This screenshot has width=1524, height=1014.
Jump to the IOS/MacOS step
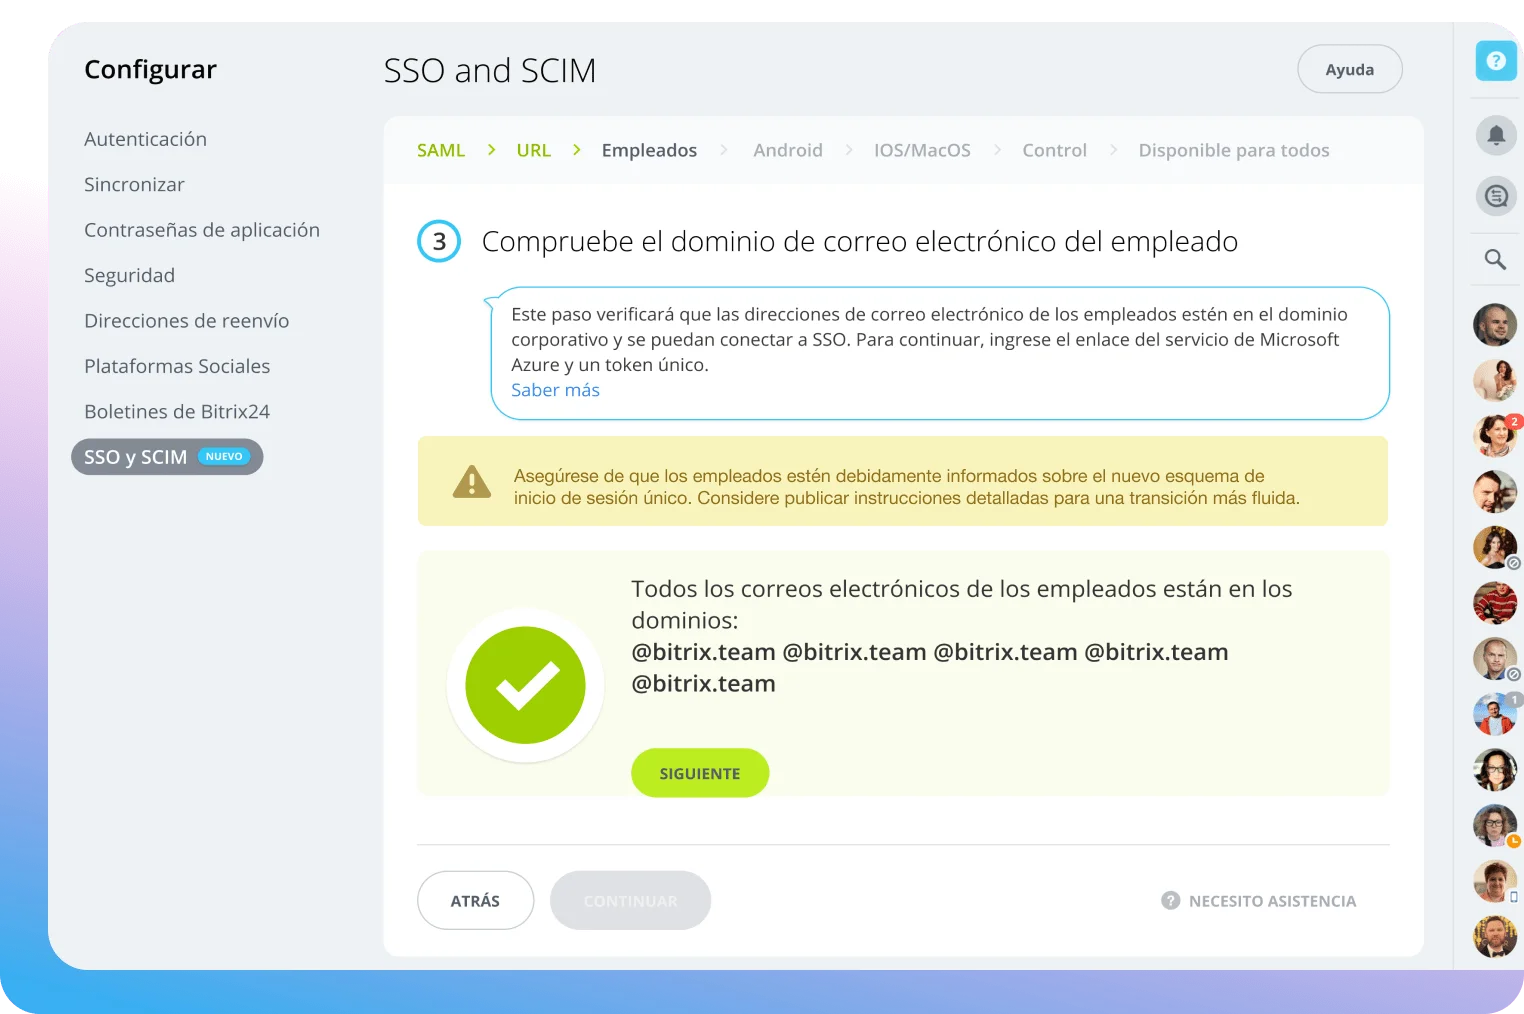click(x=922, y=150)
